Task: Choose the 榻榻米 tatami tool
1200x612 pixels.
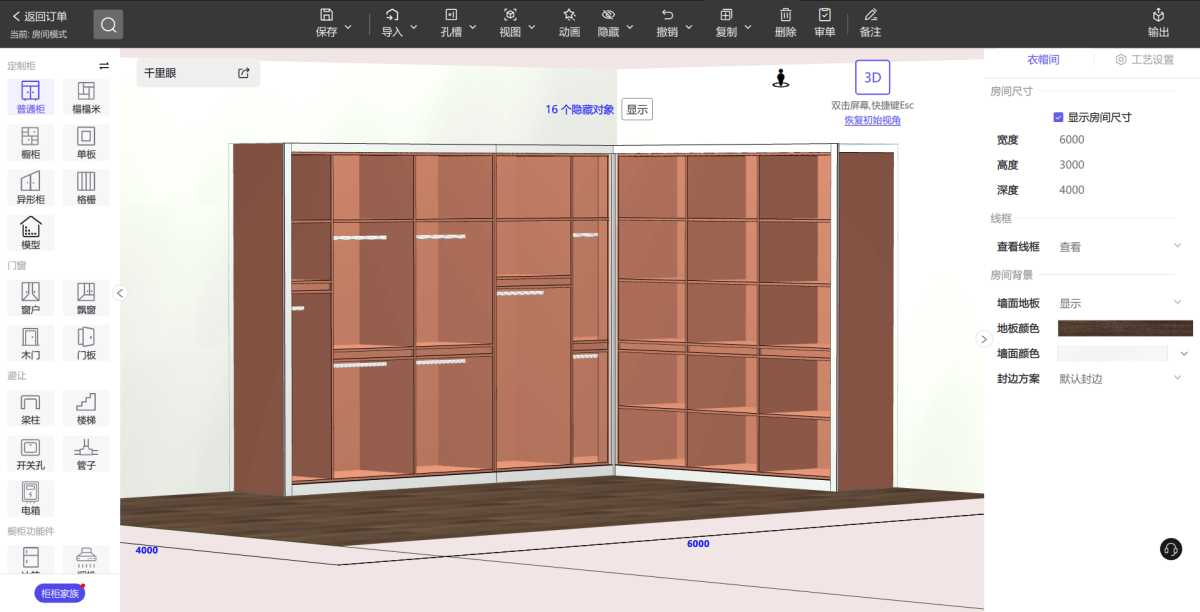Action: [86, 97]
